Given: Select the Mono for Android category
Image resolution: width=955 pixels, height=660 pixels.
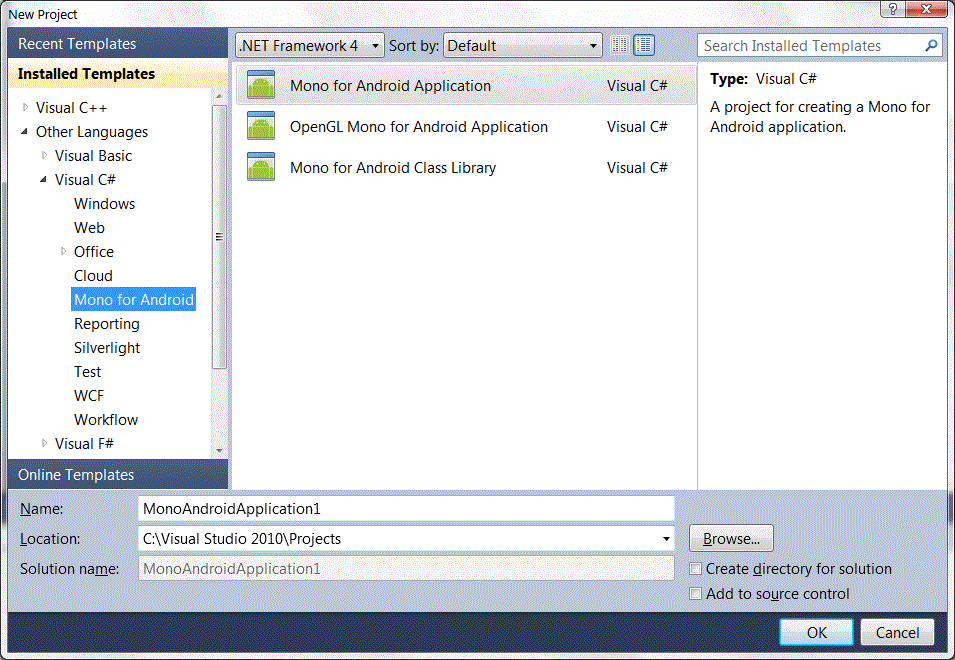Looking at the screenshot, I should 133,299.
